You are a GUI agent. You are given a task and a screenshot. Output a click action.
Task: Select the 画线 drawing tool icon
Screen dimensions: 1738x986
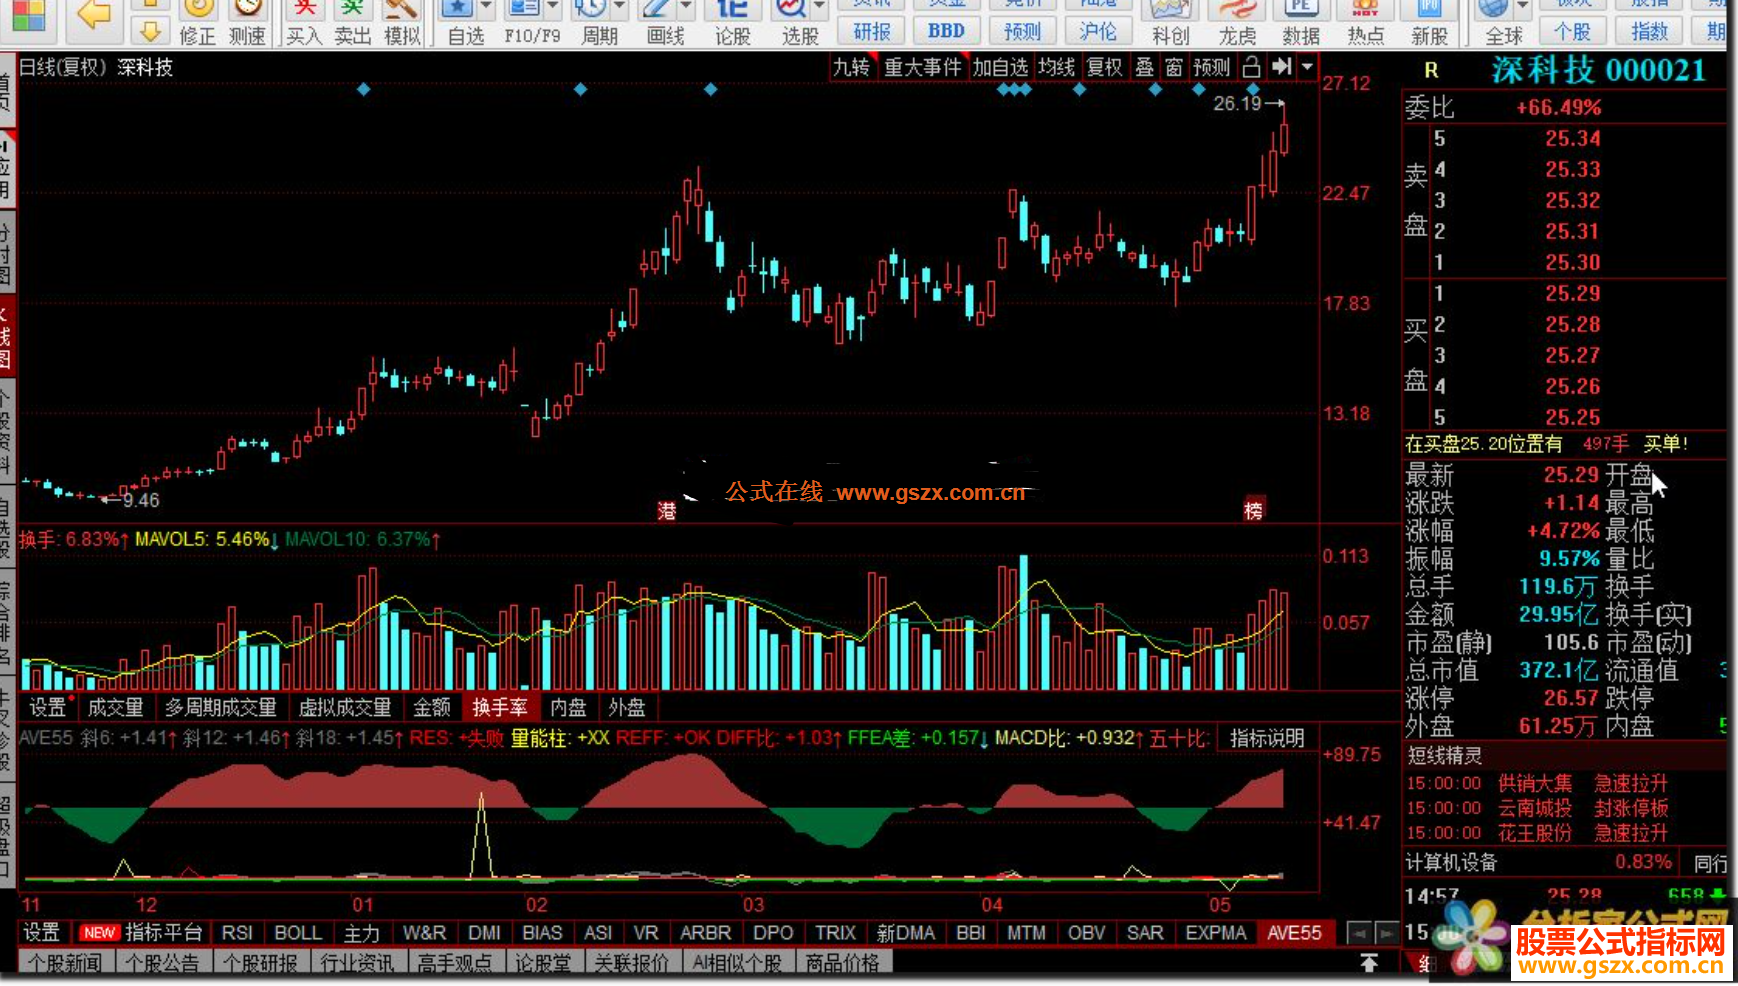click(657, 10)
